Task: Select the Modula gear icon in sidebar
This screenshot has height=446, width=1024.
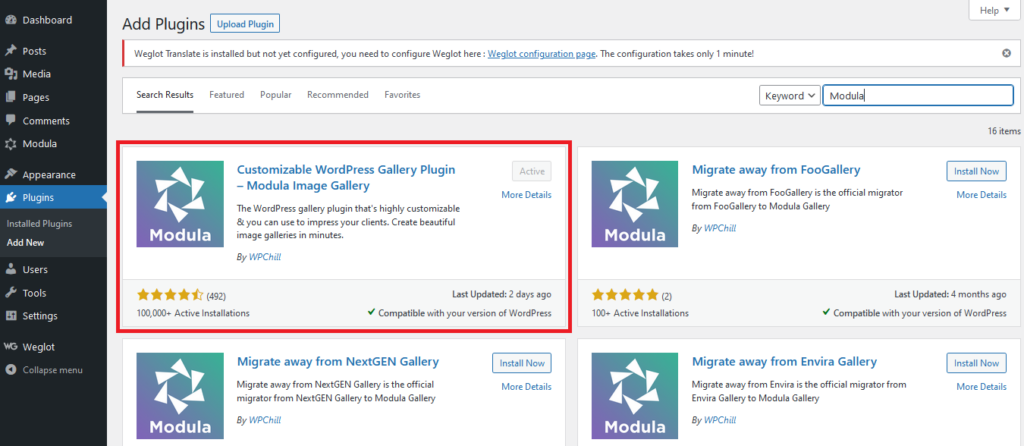Action: pos(11,144)
